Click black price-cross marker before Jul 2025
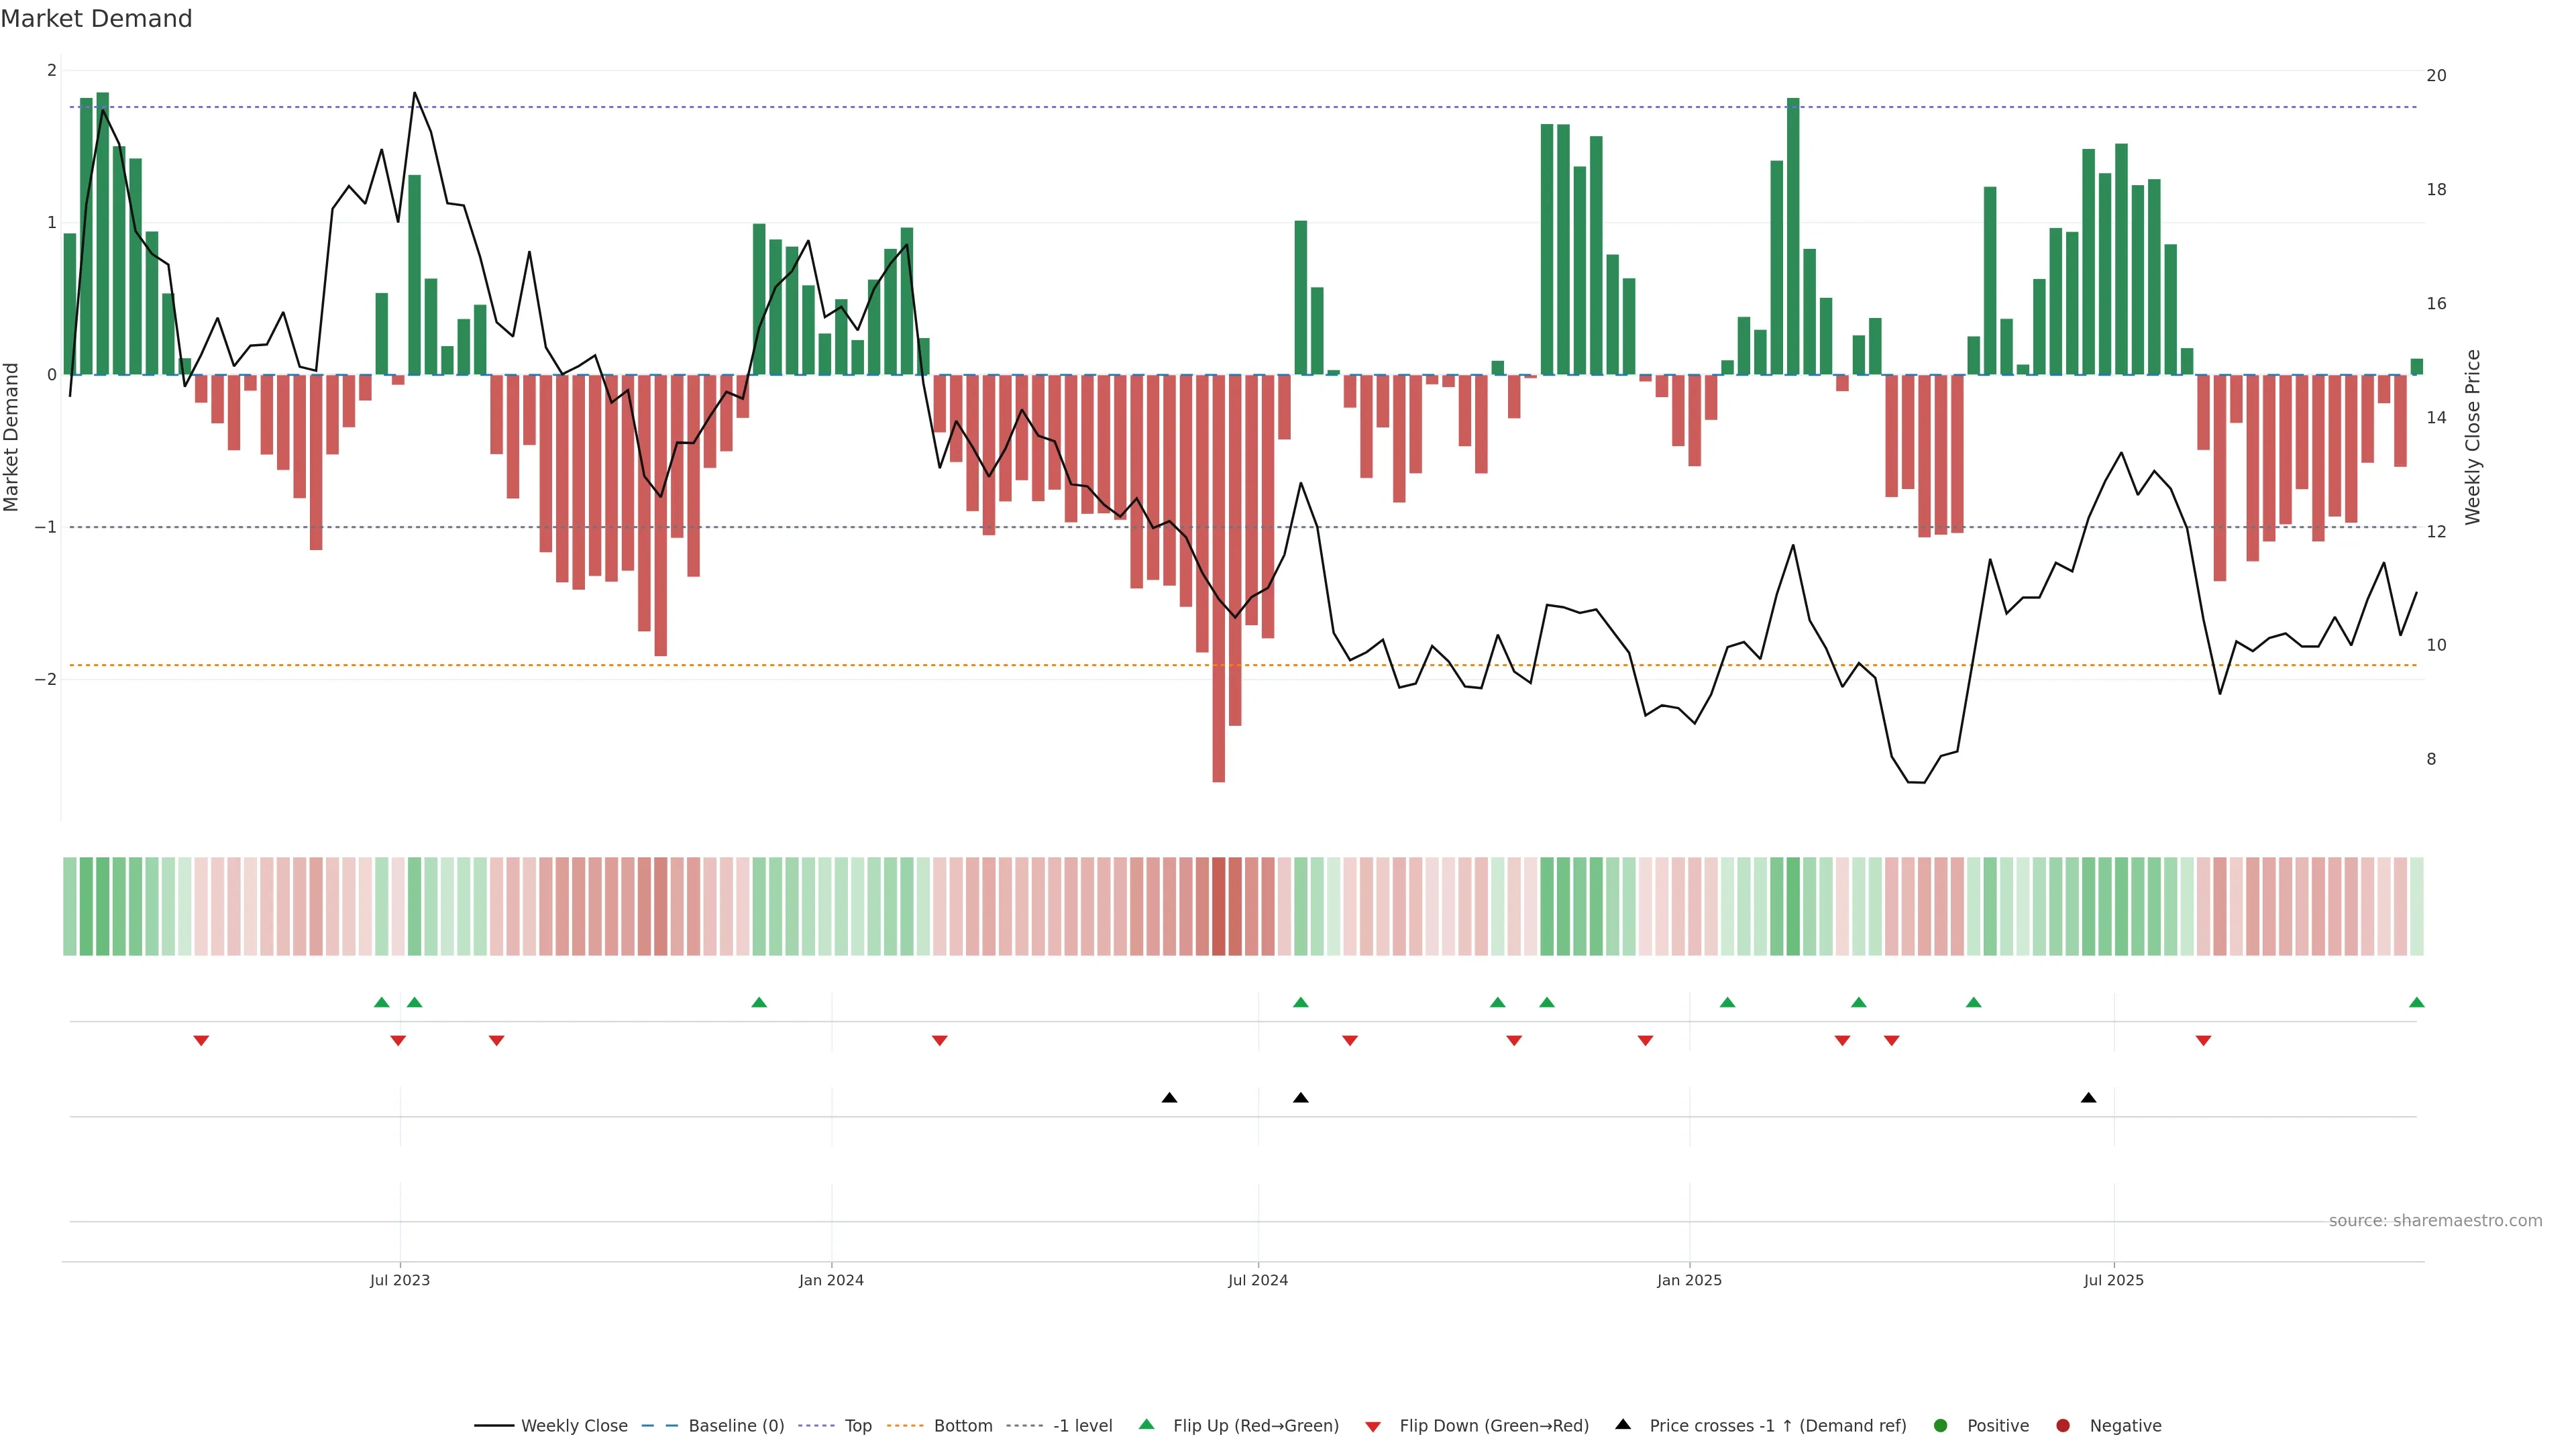 pos(2088,1098)
